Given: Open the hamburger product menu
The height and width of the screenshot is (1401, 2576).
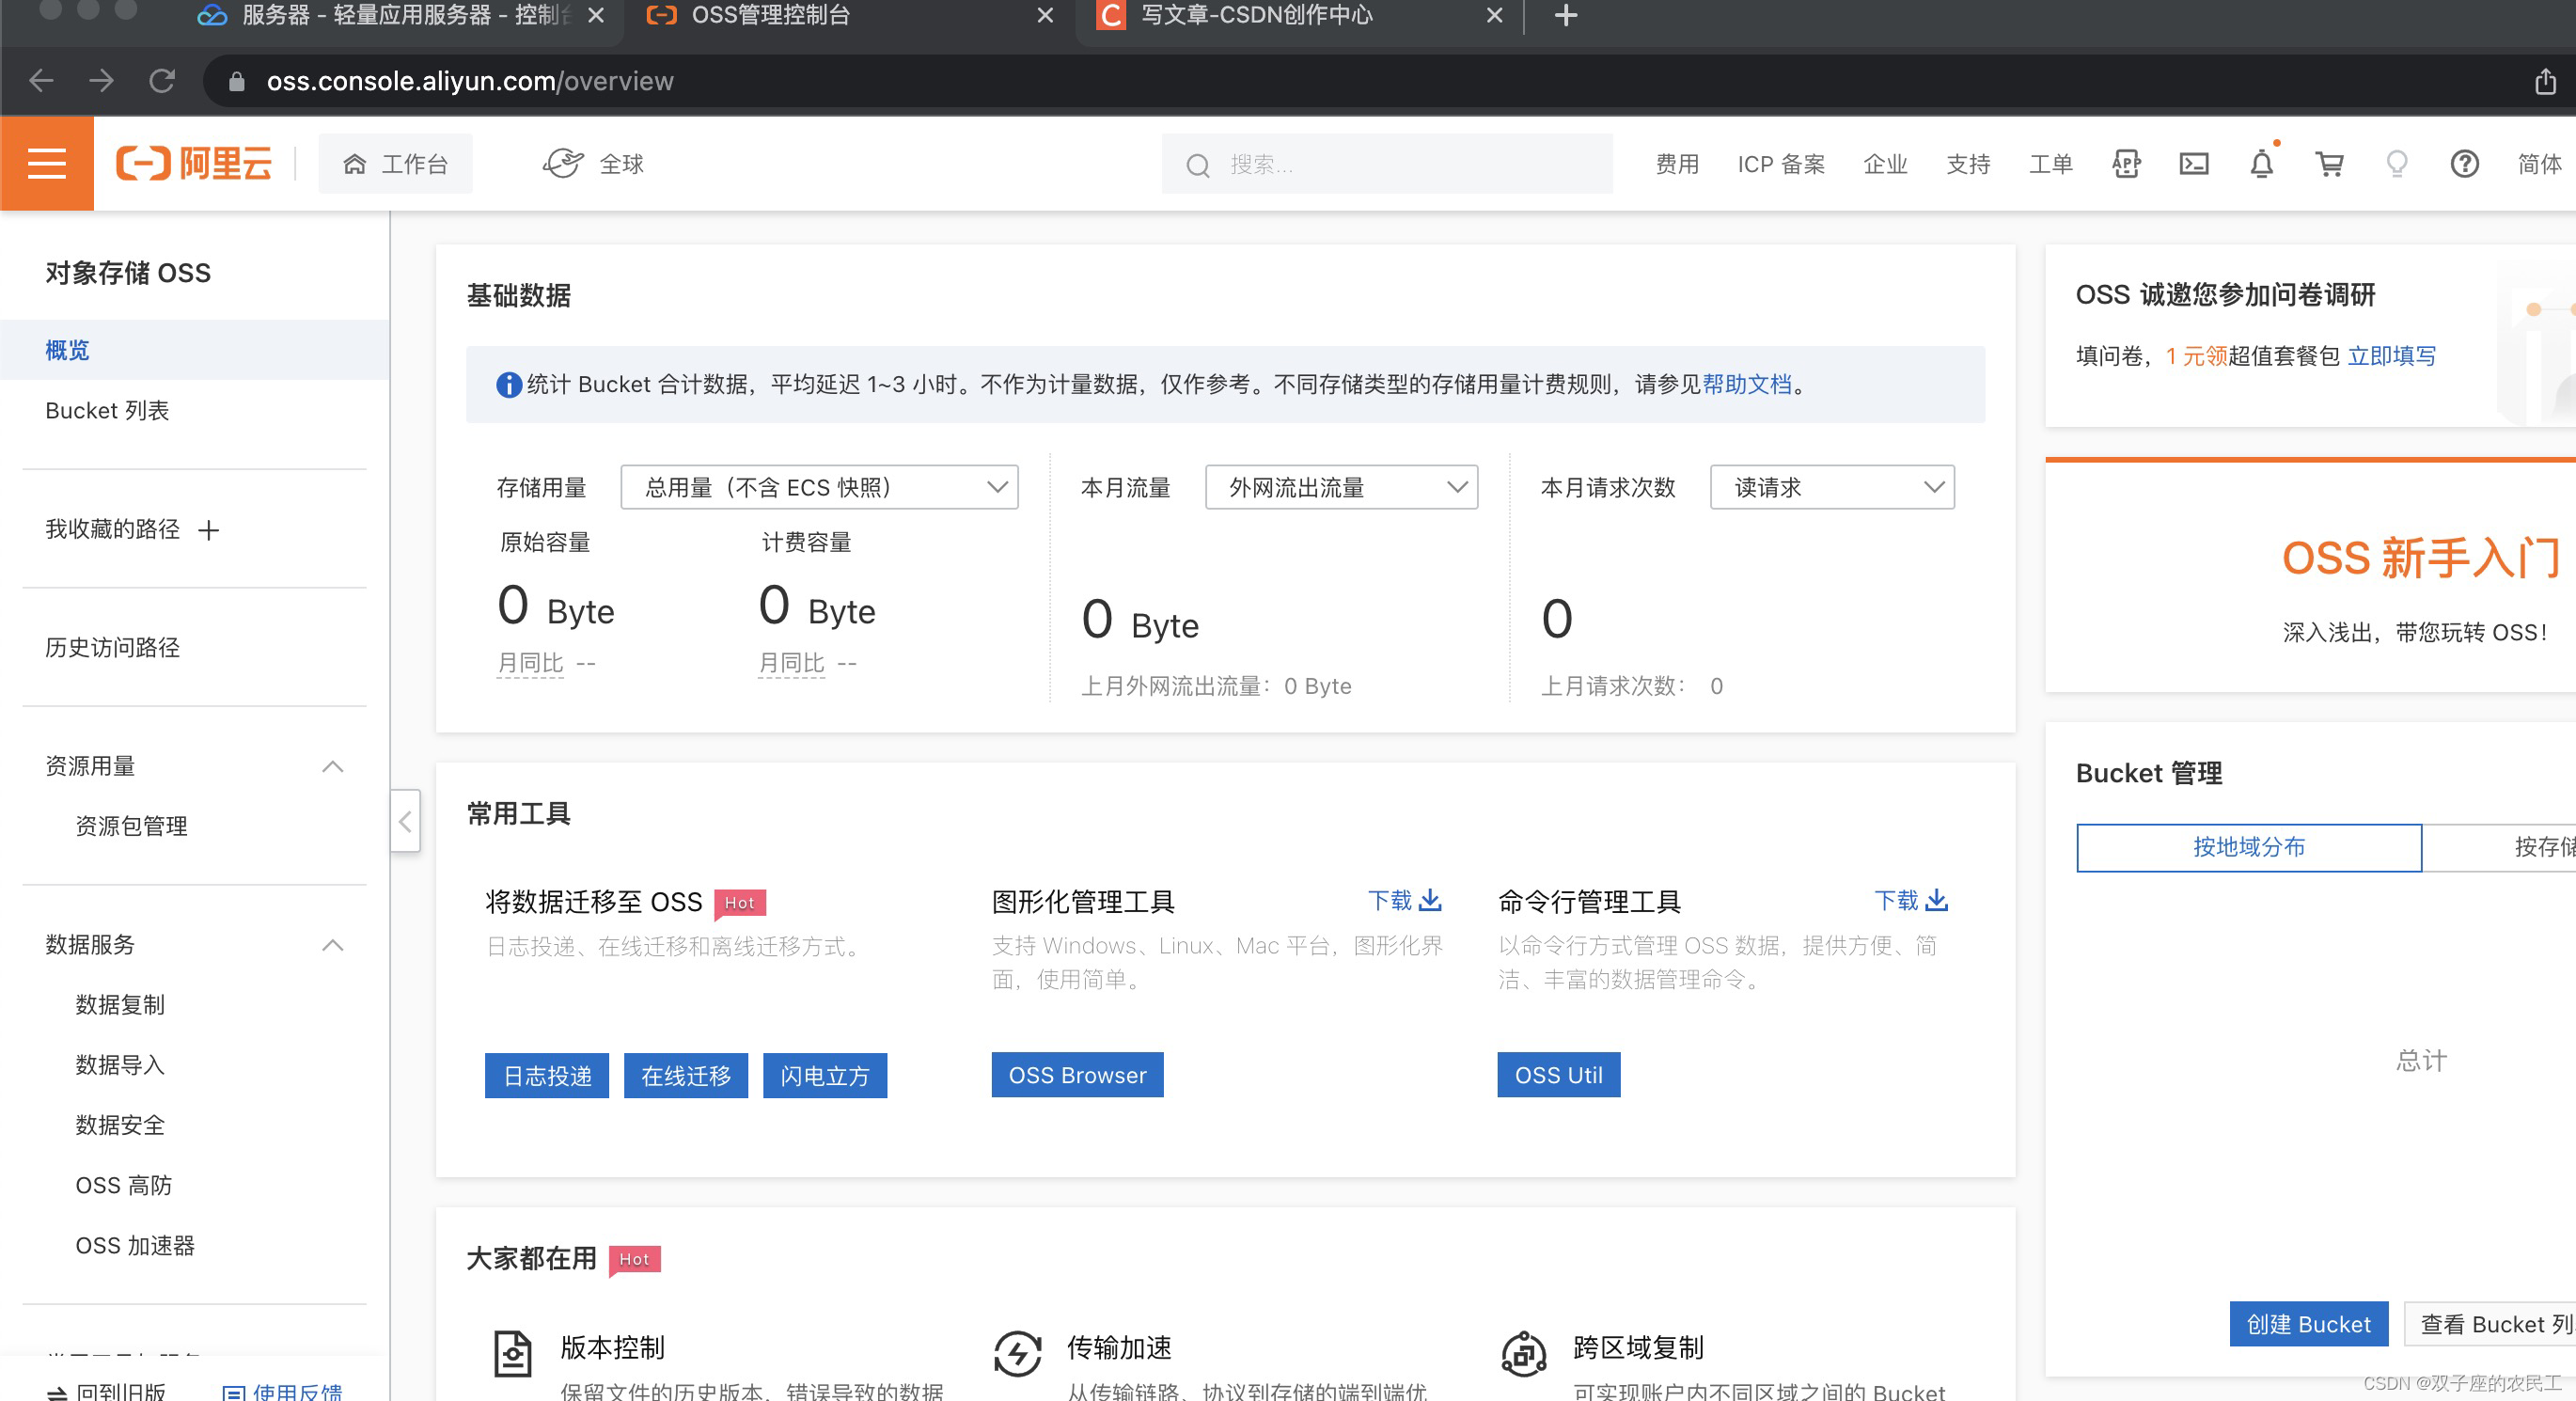Looking at the screenshot, I should tap(46, 163).
